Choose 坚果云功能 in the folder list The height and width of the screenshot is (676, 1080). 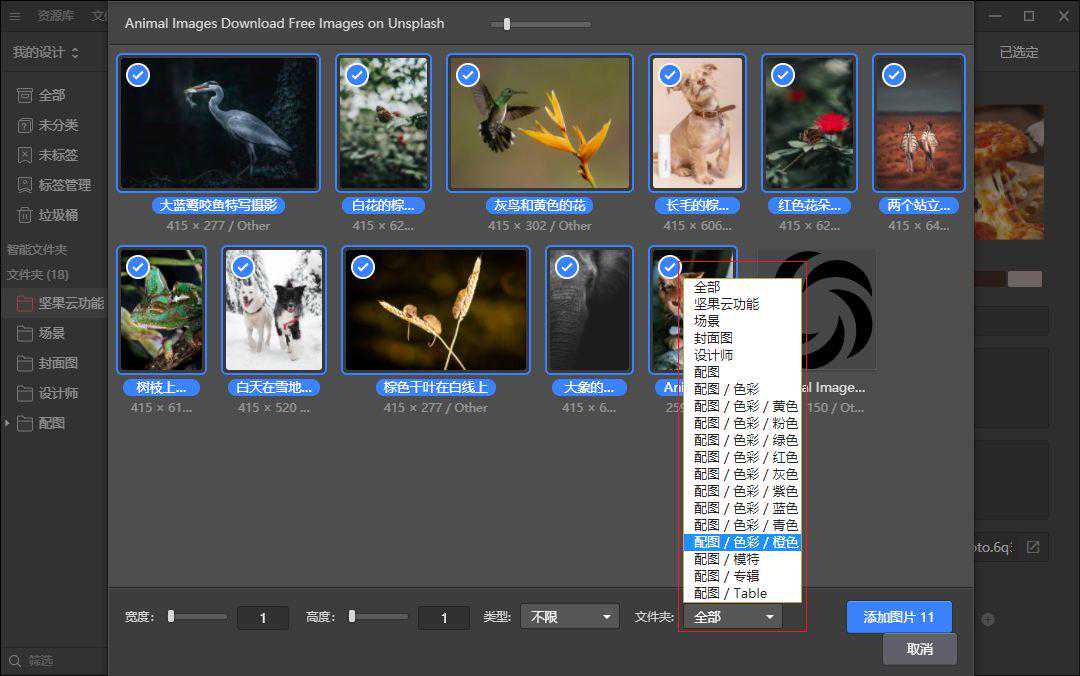pos(726,304)
